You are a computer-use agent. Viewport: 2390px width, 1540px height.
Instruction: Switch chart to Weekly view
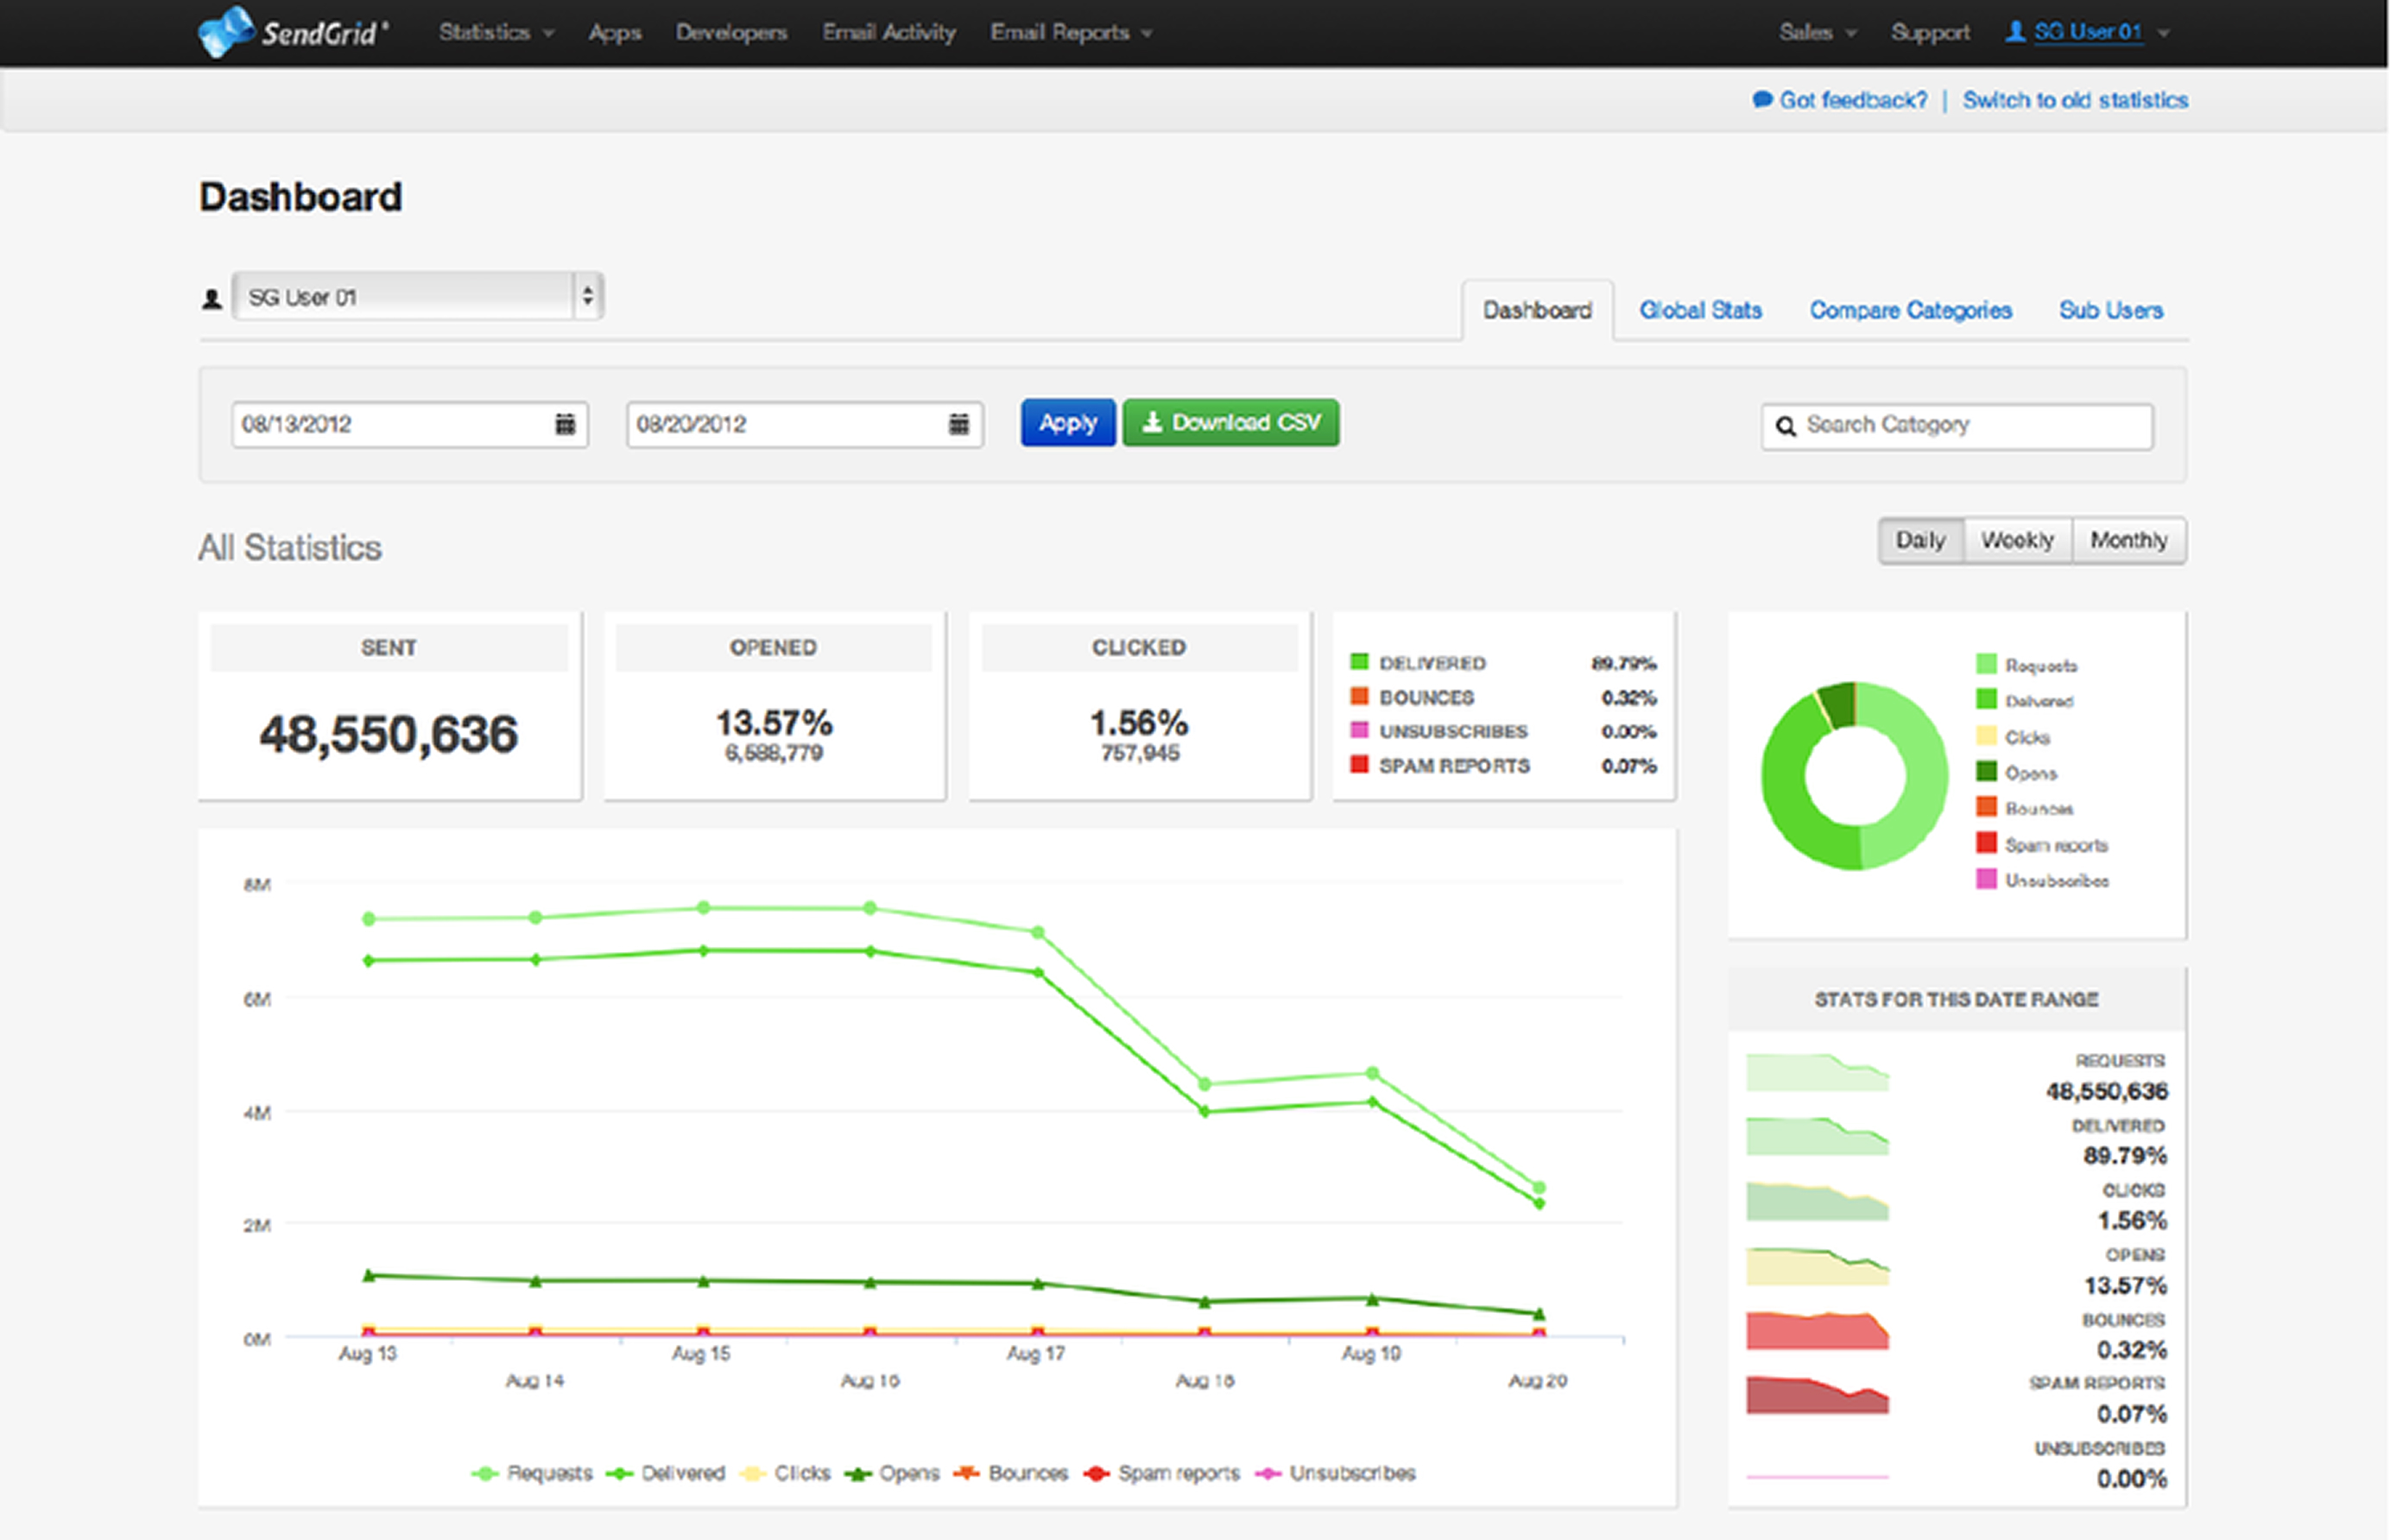(2018, 541)
